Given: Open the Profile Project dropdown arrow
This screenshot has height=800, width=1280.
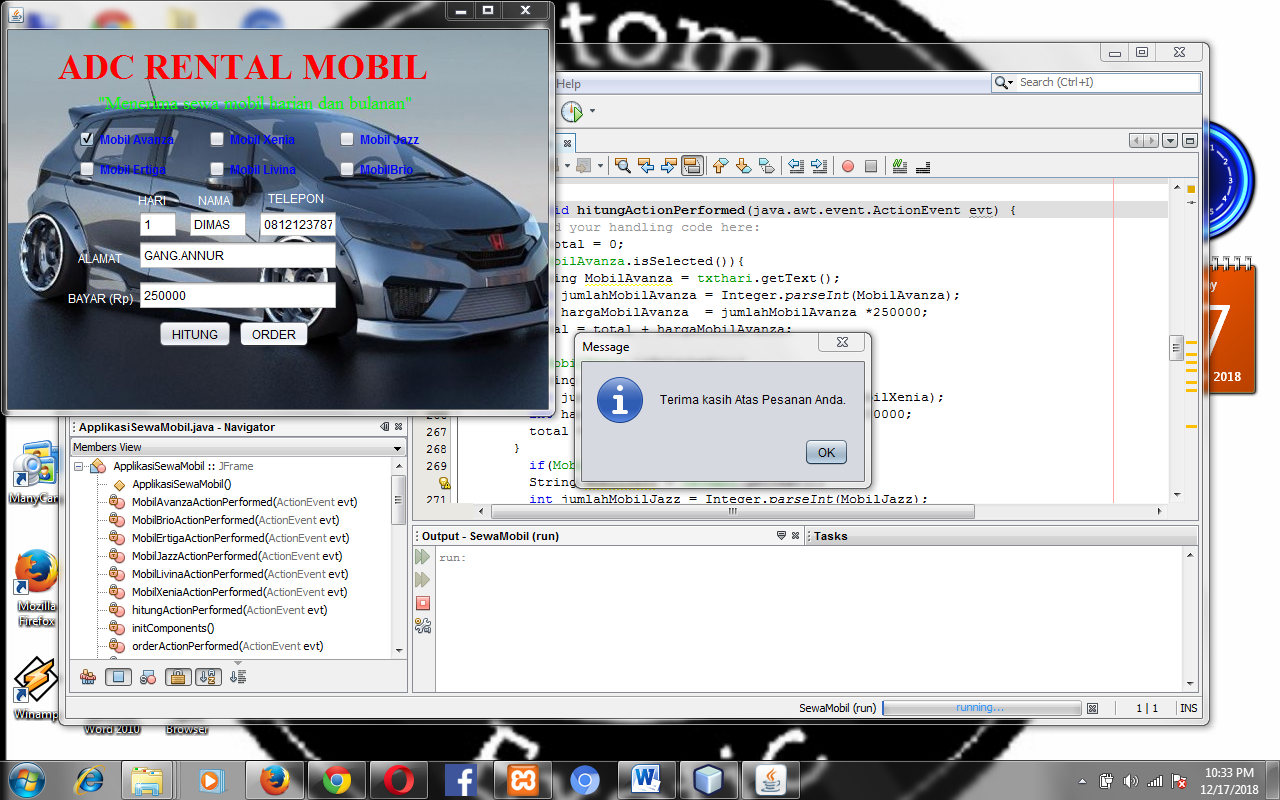Looking at the screenshot, I should pyautogui.click(x=593, y=111).
